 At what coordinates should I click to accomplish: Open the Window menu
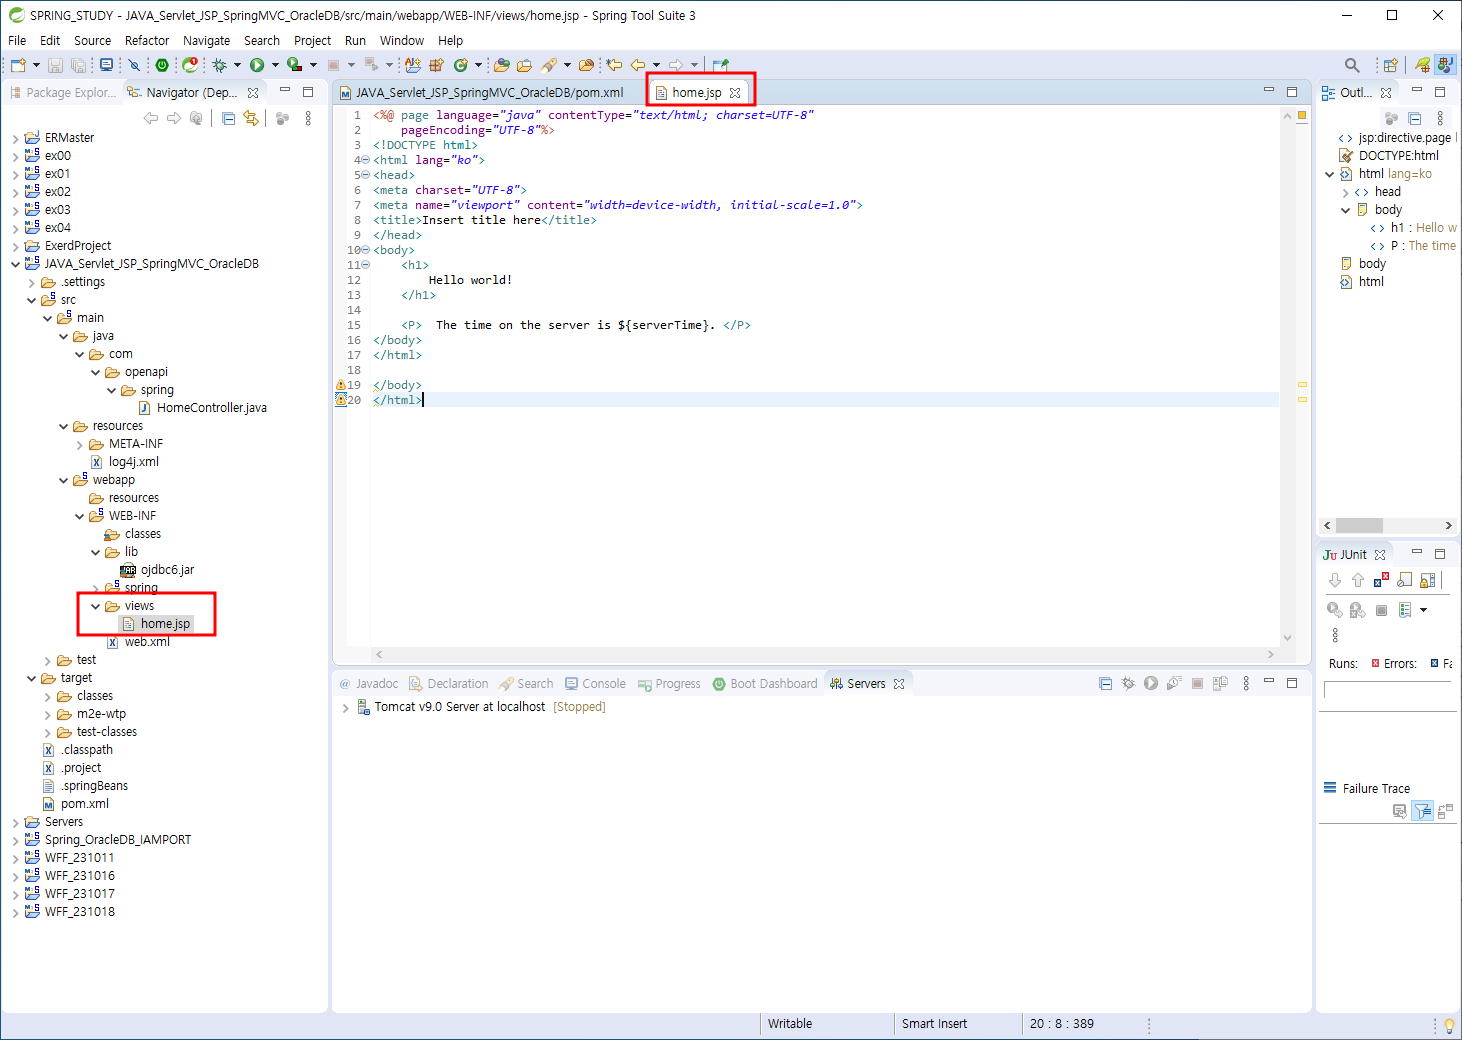(x=402, y=41)
